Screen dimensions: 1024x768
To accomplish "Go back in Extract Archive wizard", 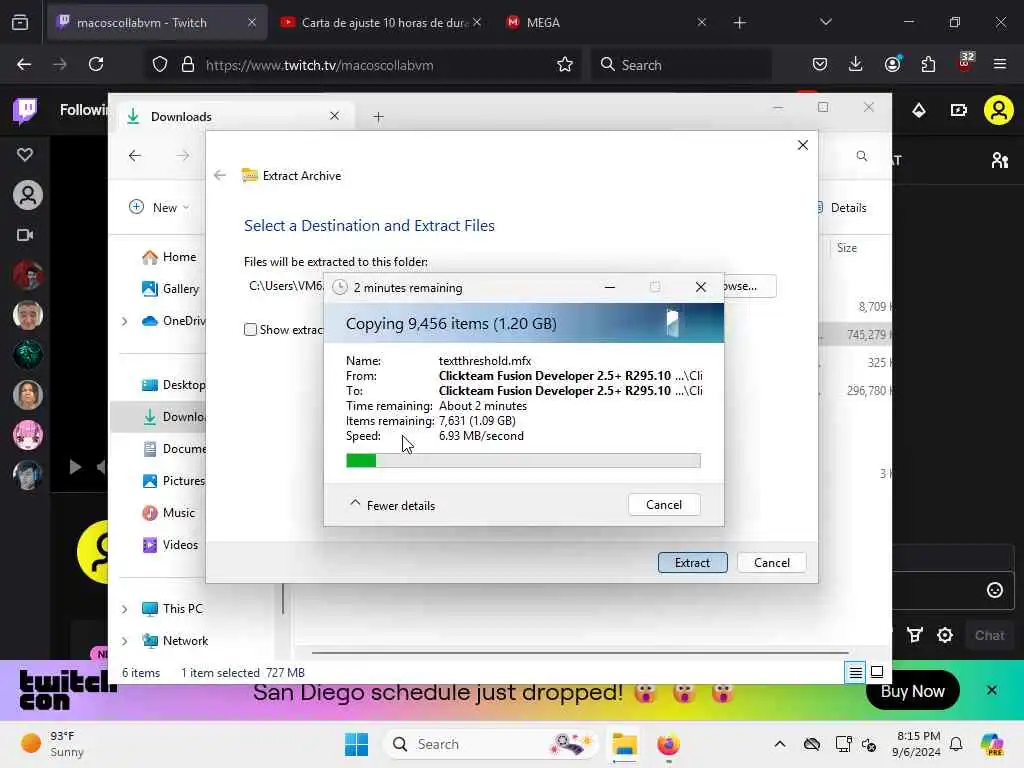I will (220, 175).
